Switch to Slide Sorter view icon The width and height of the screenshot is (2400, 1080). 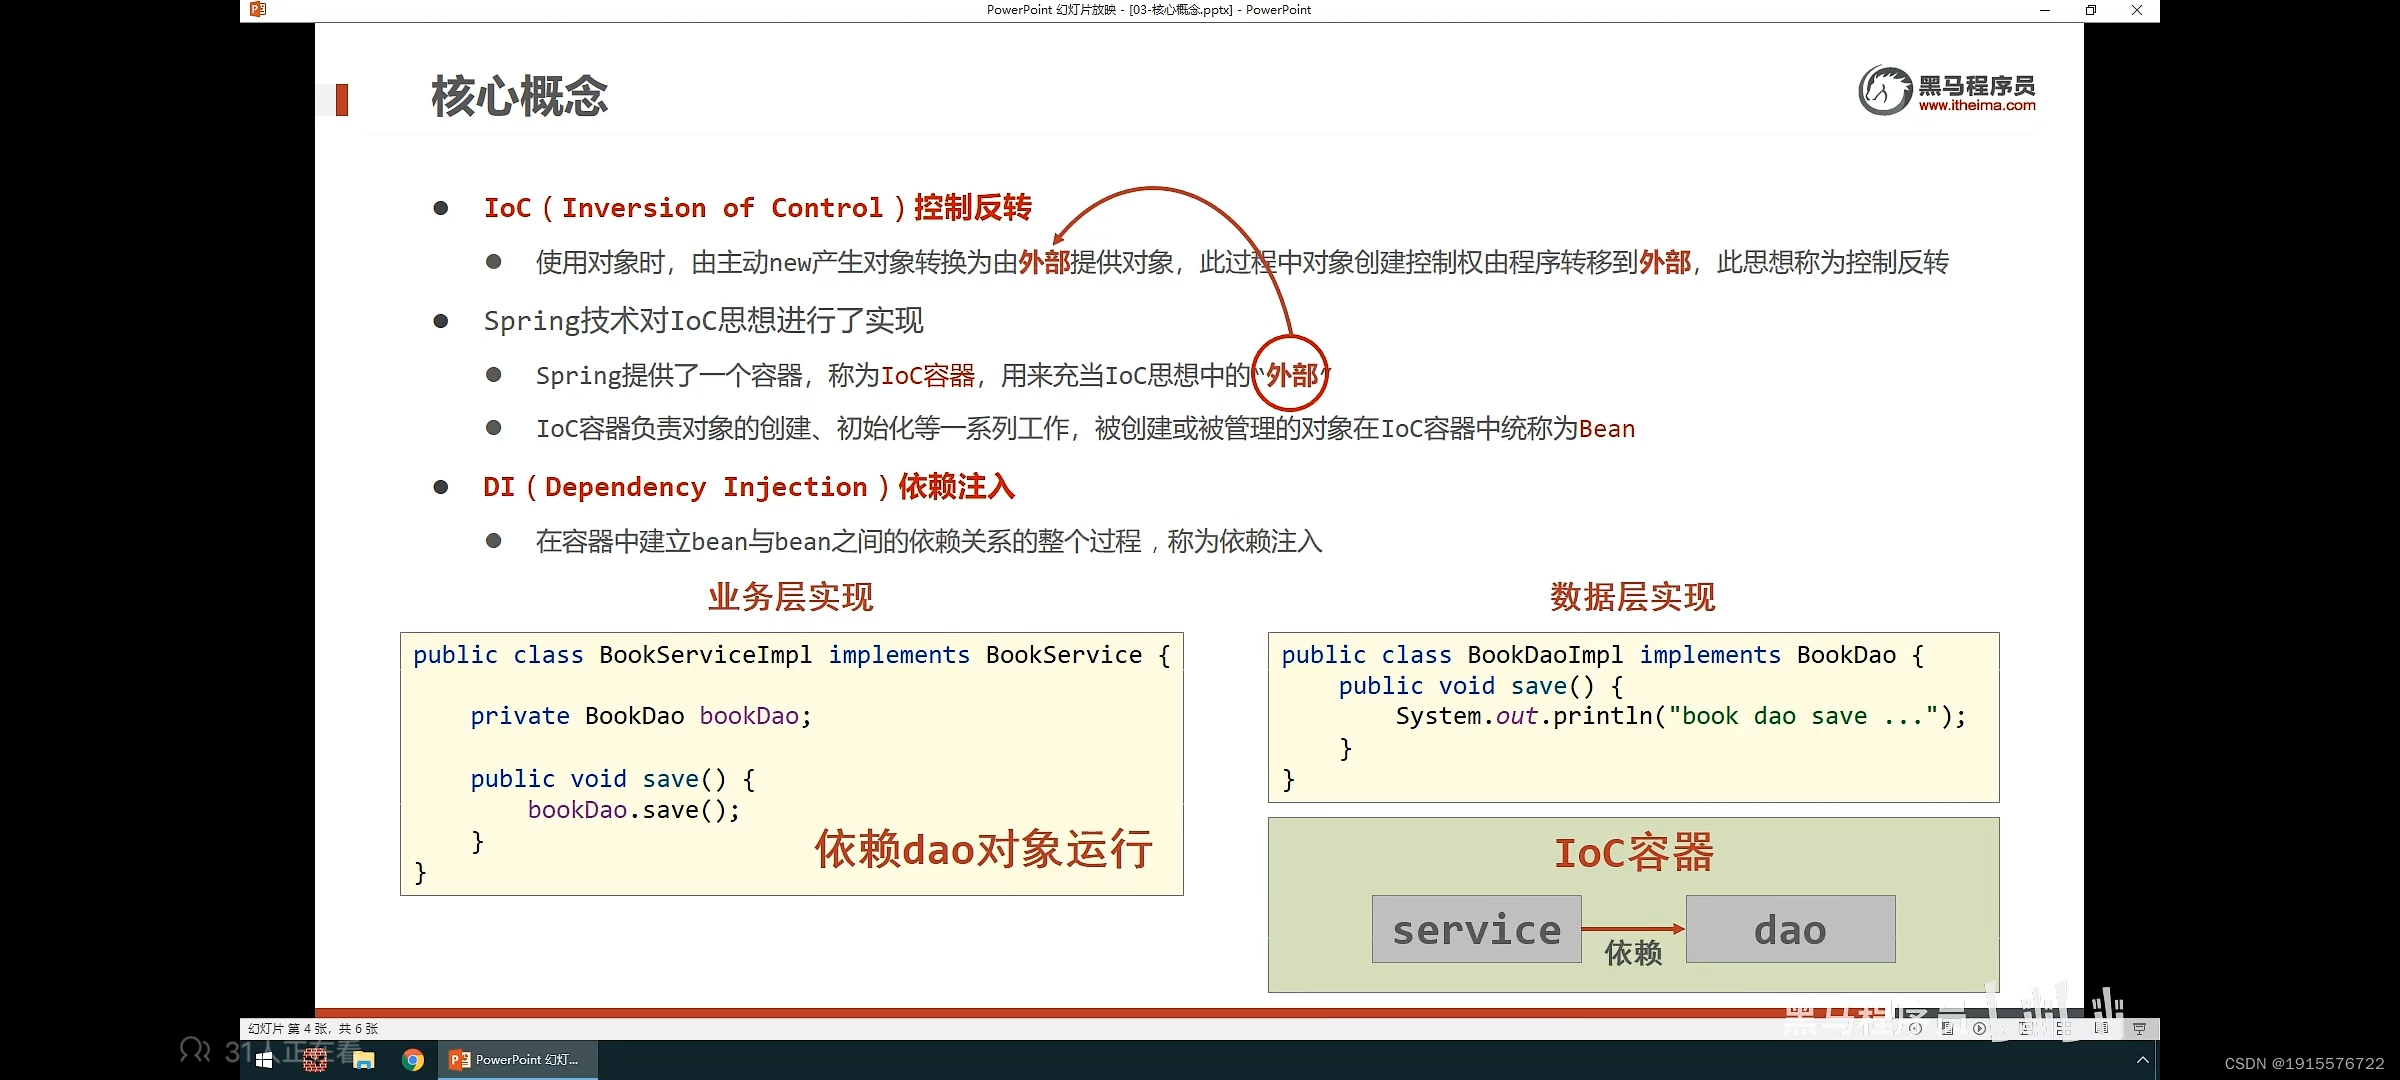click(2063, 1028)
